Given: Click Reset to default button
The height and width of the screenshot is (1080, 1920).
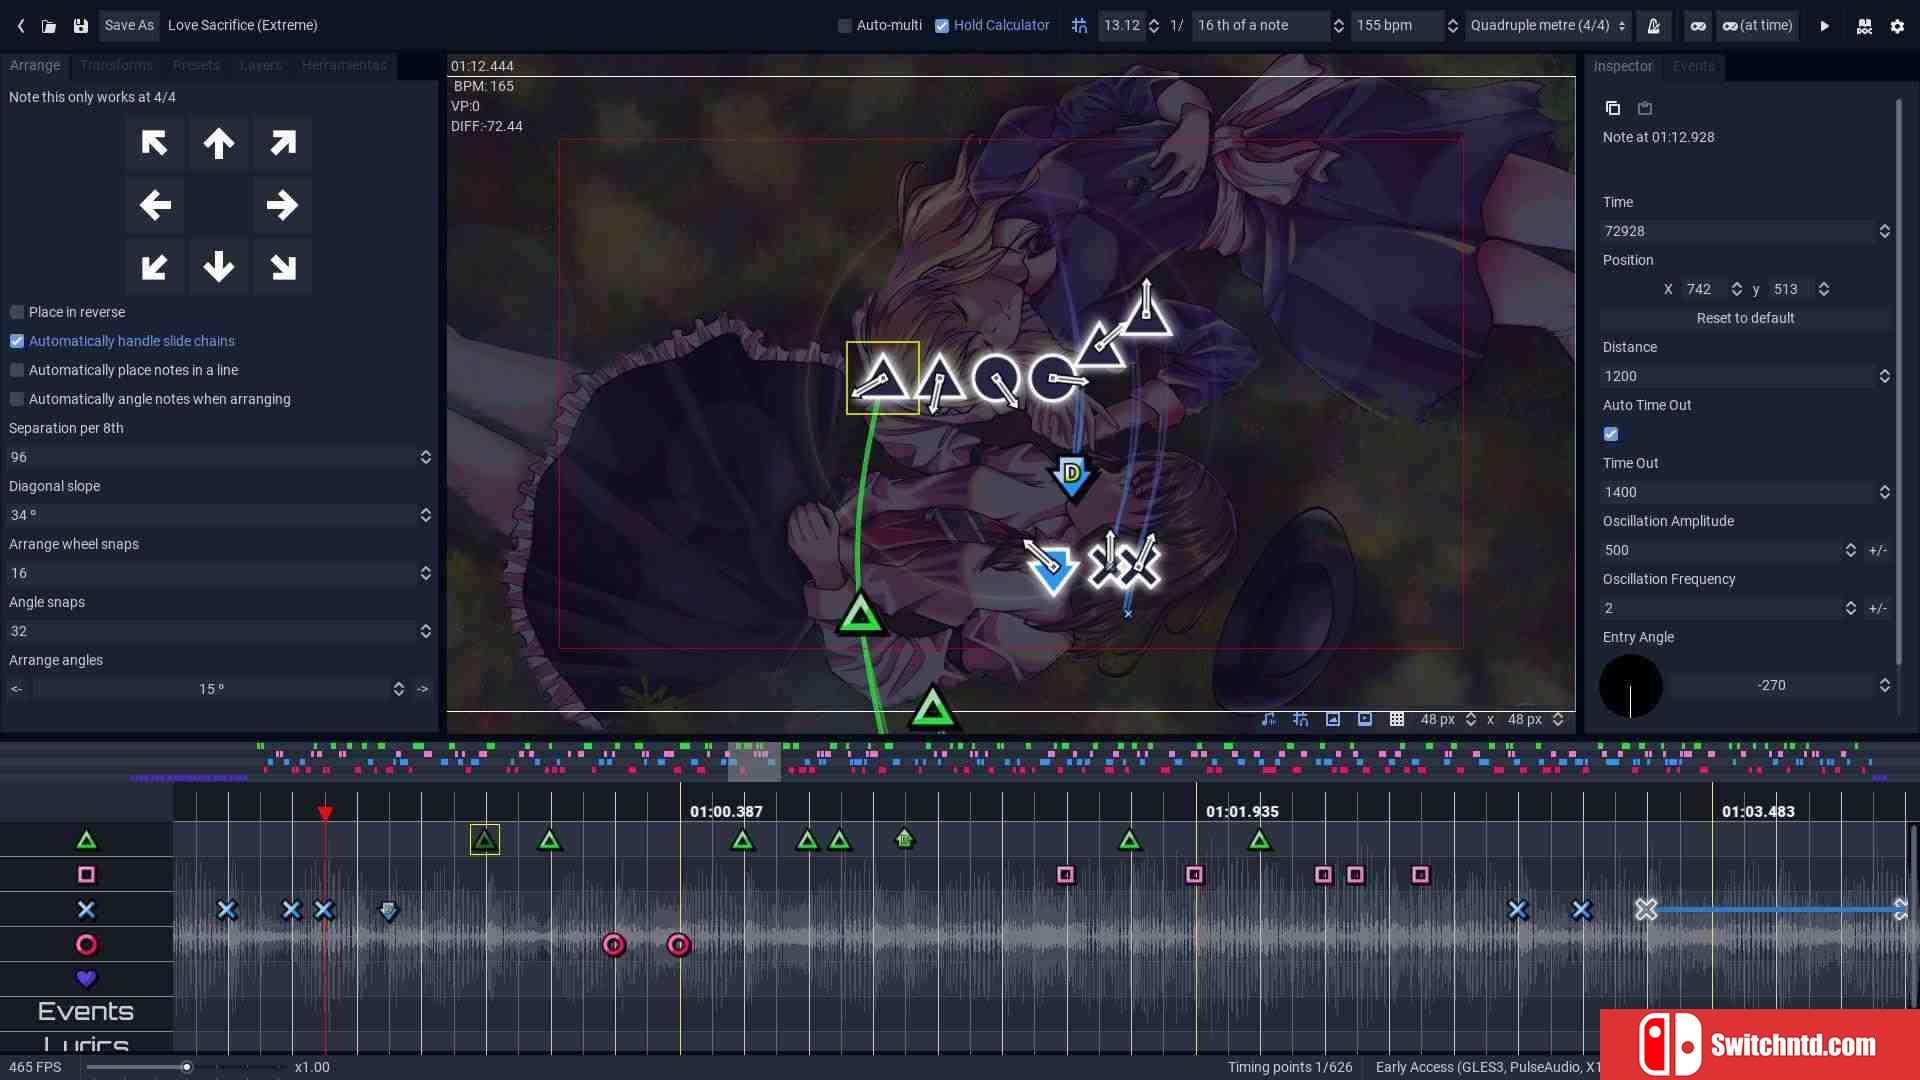Looking at the screenshot, I should click(x=1745, y=318).
